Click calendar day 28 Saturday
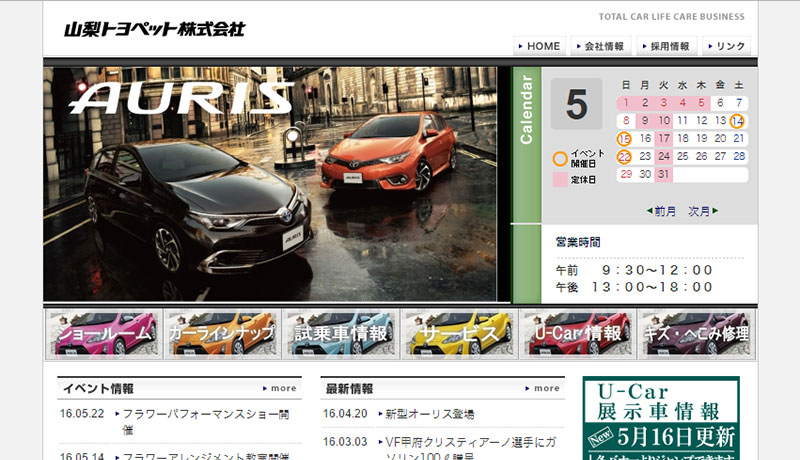The height and width of the screenshot is (460, 800). [x=739, y=157]
